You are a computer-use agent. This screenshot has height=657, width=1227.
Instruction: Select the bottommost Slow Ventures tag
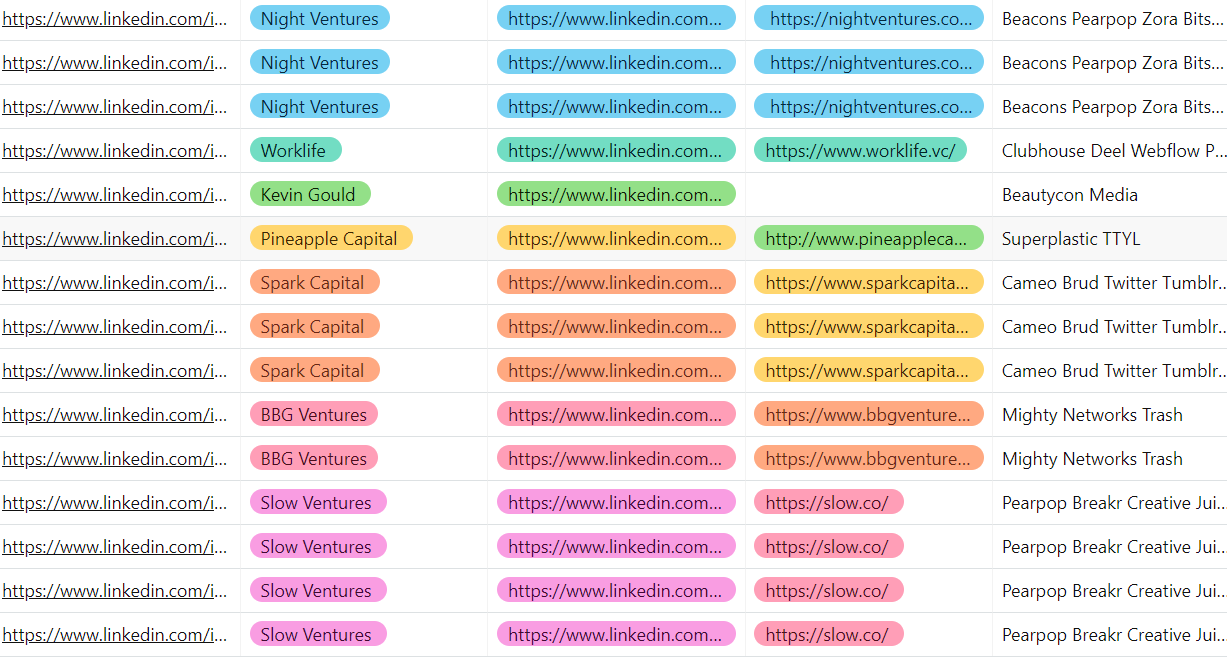coord(318,635)
